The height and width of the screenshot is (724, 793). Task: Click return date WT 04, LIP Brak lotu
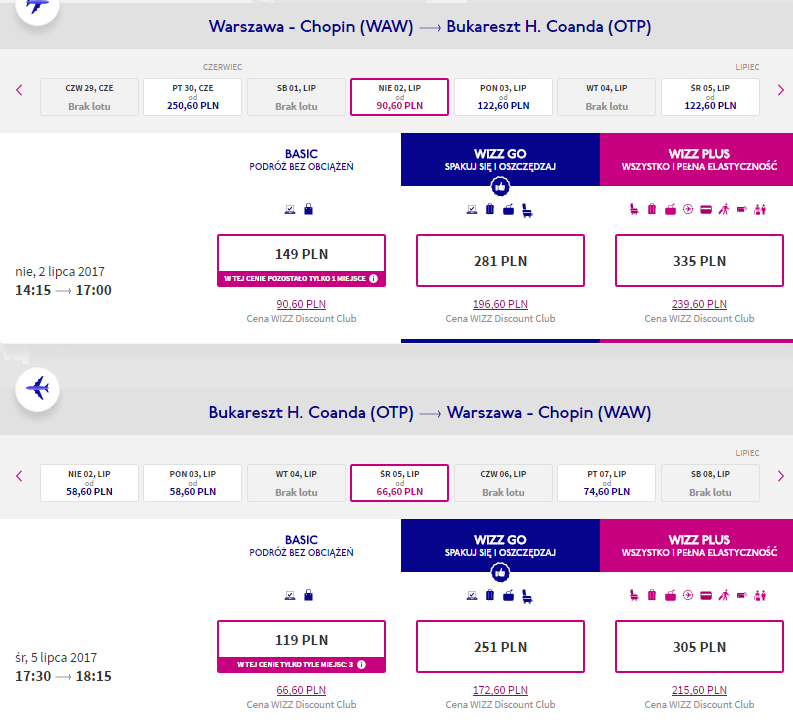tap(296, 483)
